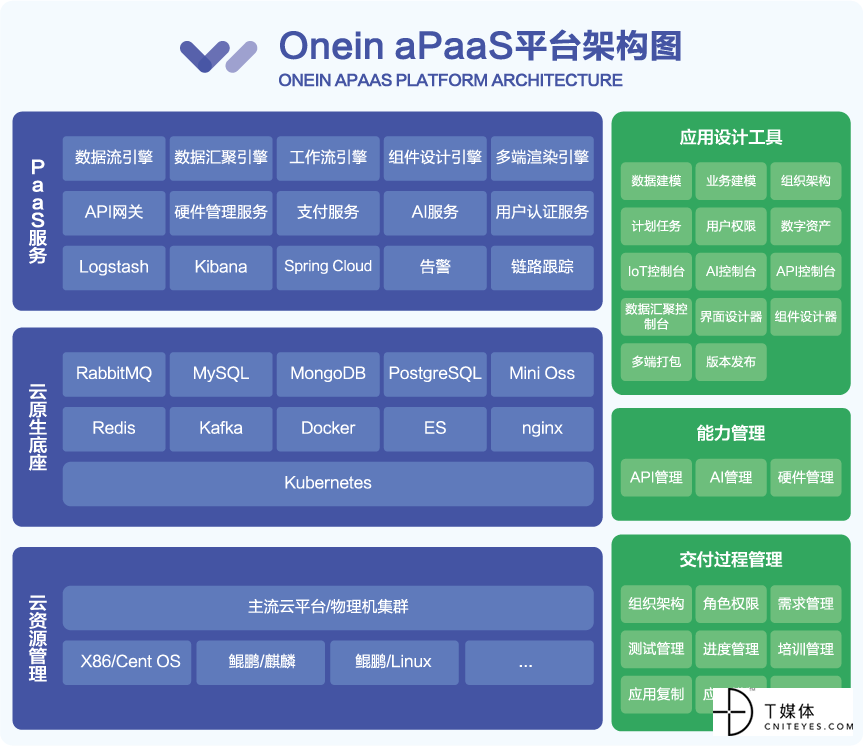Click the ONEIN APAAS PLATFORM ARCHITECTURE subtitle
Image resolution: width=863 pixels, height=746 pixels.
pos(450,80)
